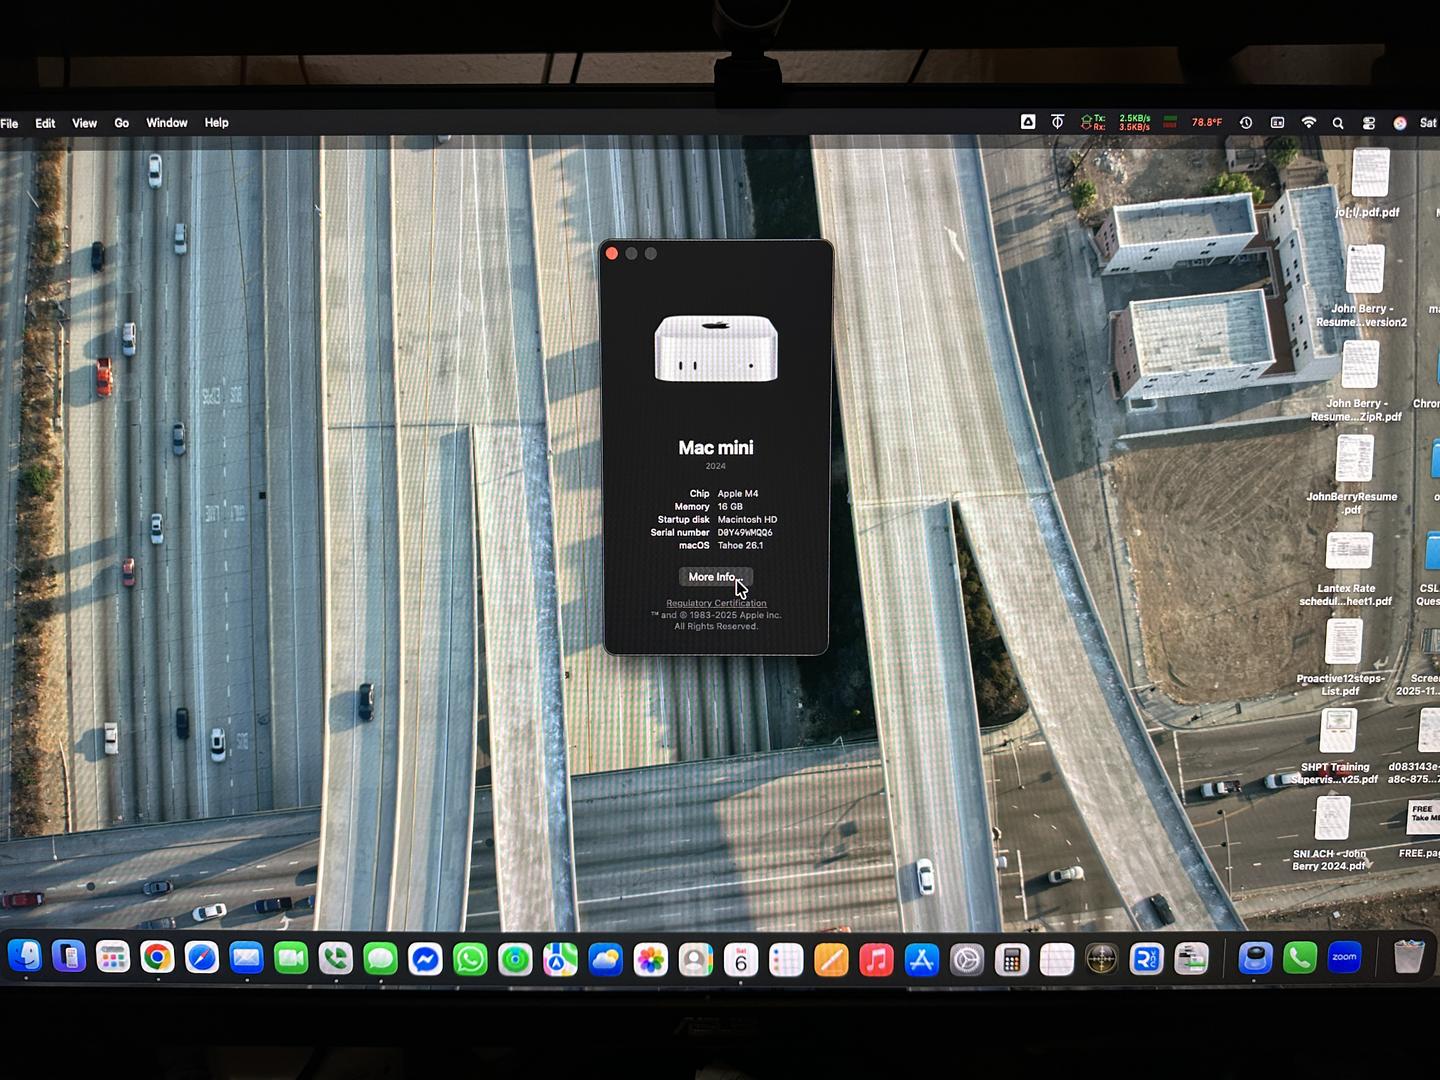
Task: Open Network Radar crosshair app in dock
Action: (x=1101, y=958)
